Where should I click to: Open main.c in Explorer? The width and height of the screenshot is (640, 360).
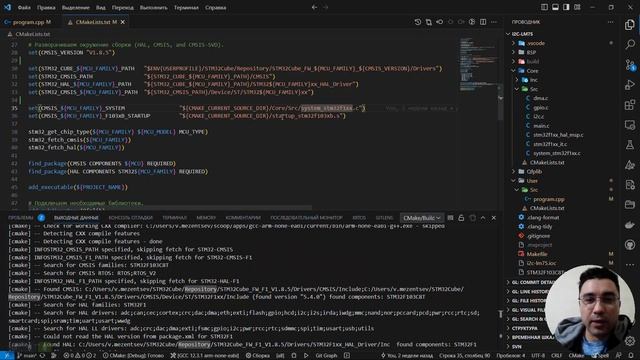541,126
